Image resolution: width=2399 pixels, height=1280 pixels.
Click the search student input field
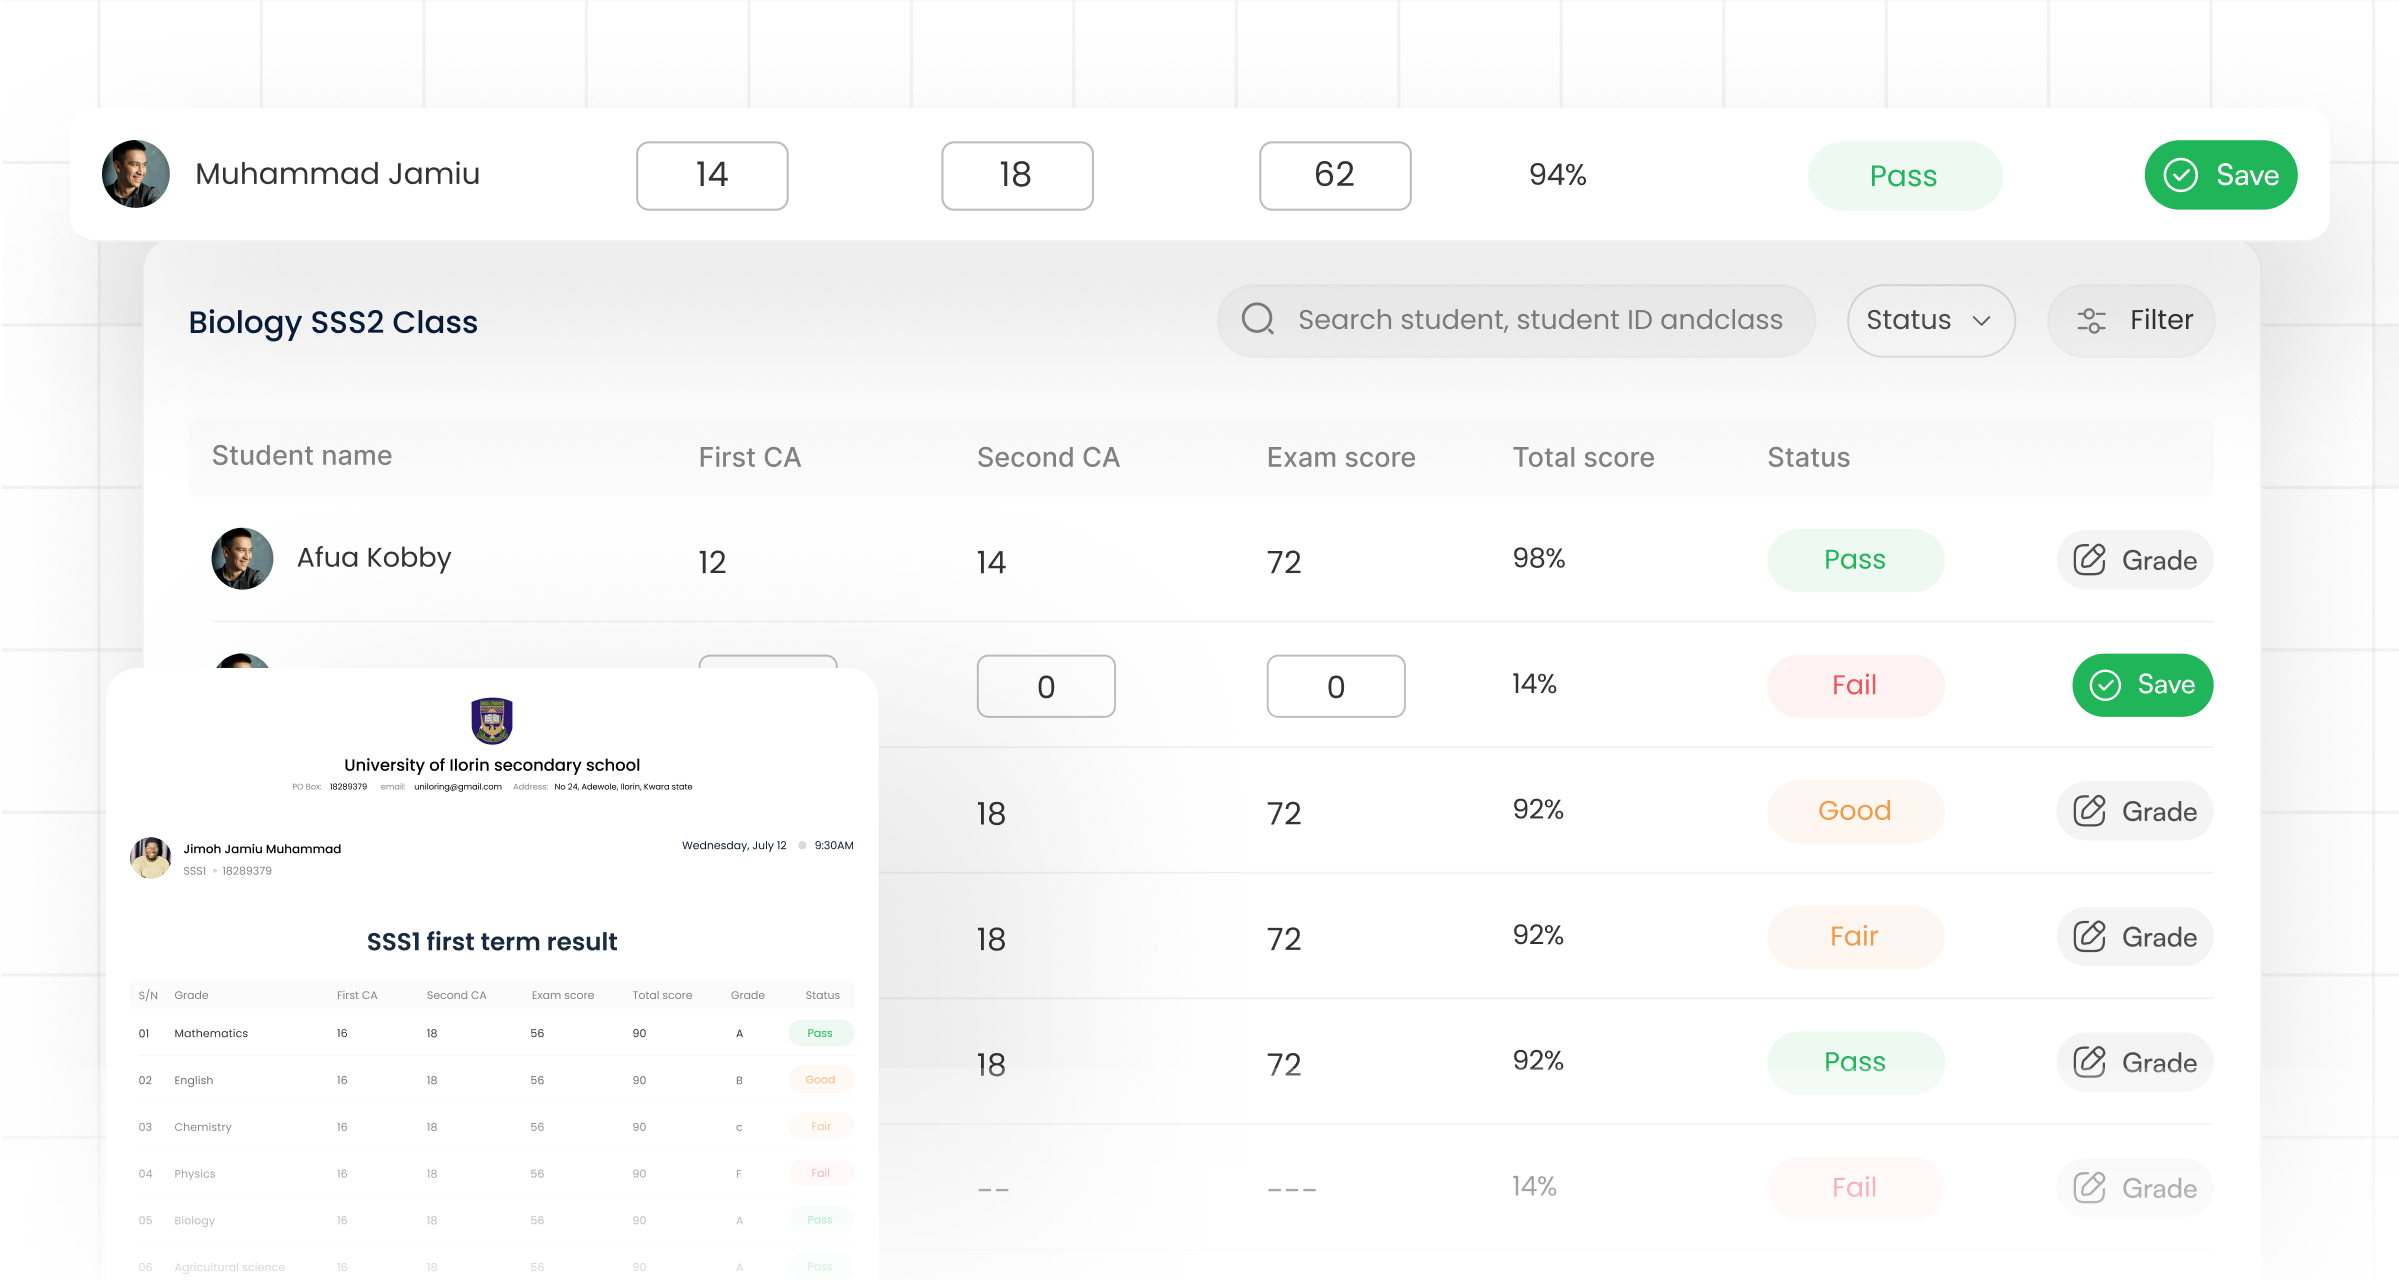1540,320
